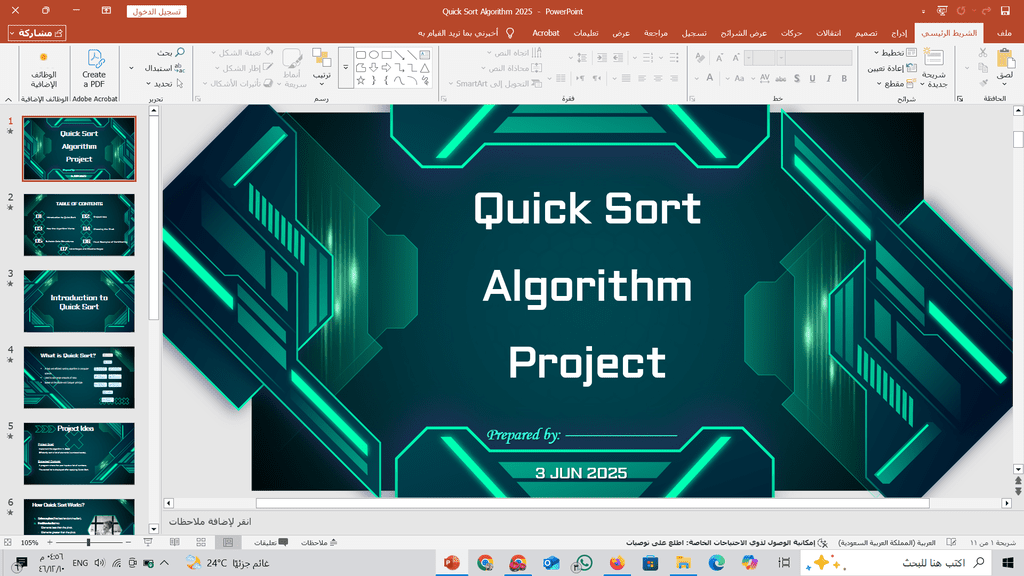Click the Paste (لصق) clipboard icon
1024x576 pixels.
(1003, 64)
